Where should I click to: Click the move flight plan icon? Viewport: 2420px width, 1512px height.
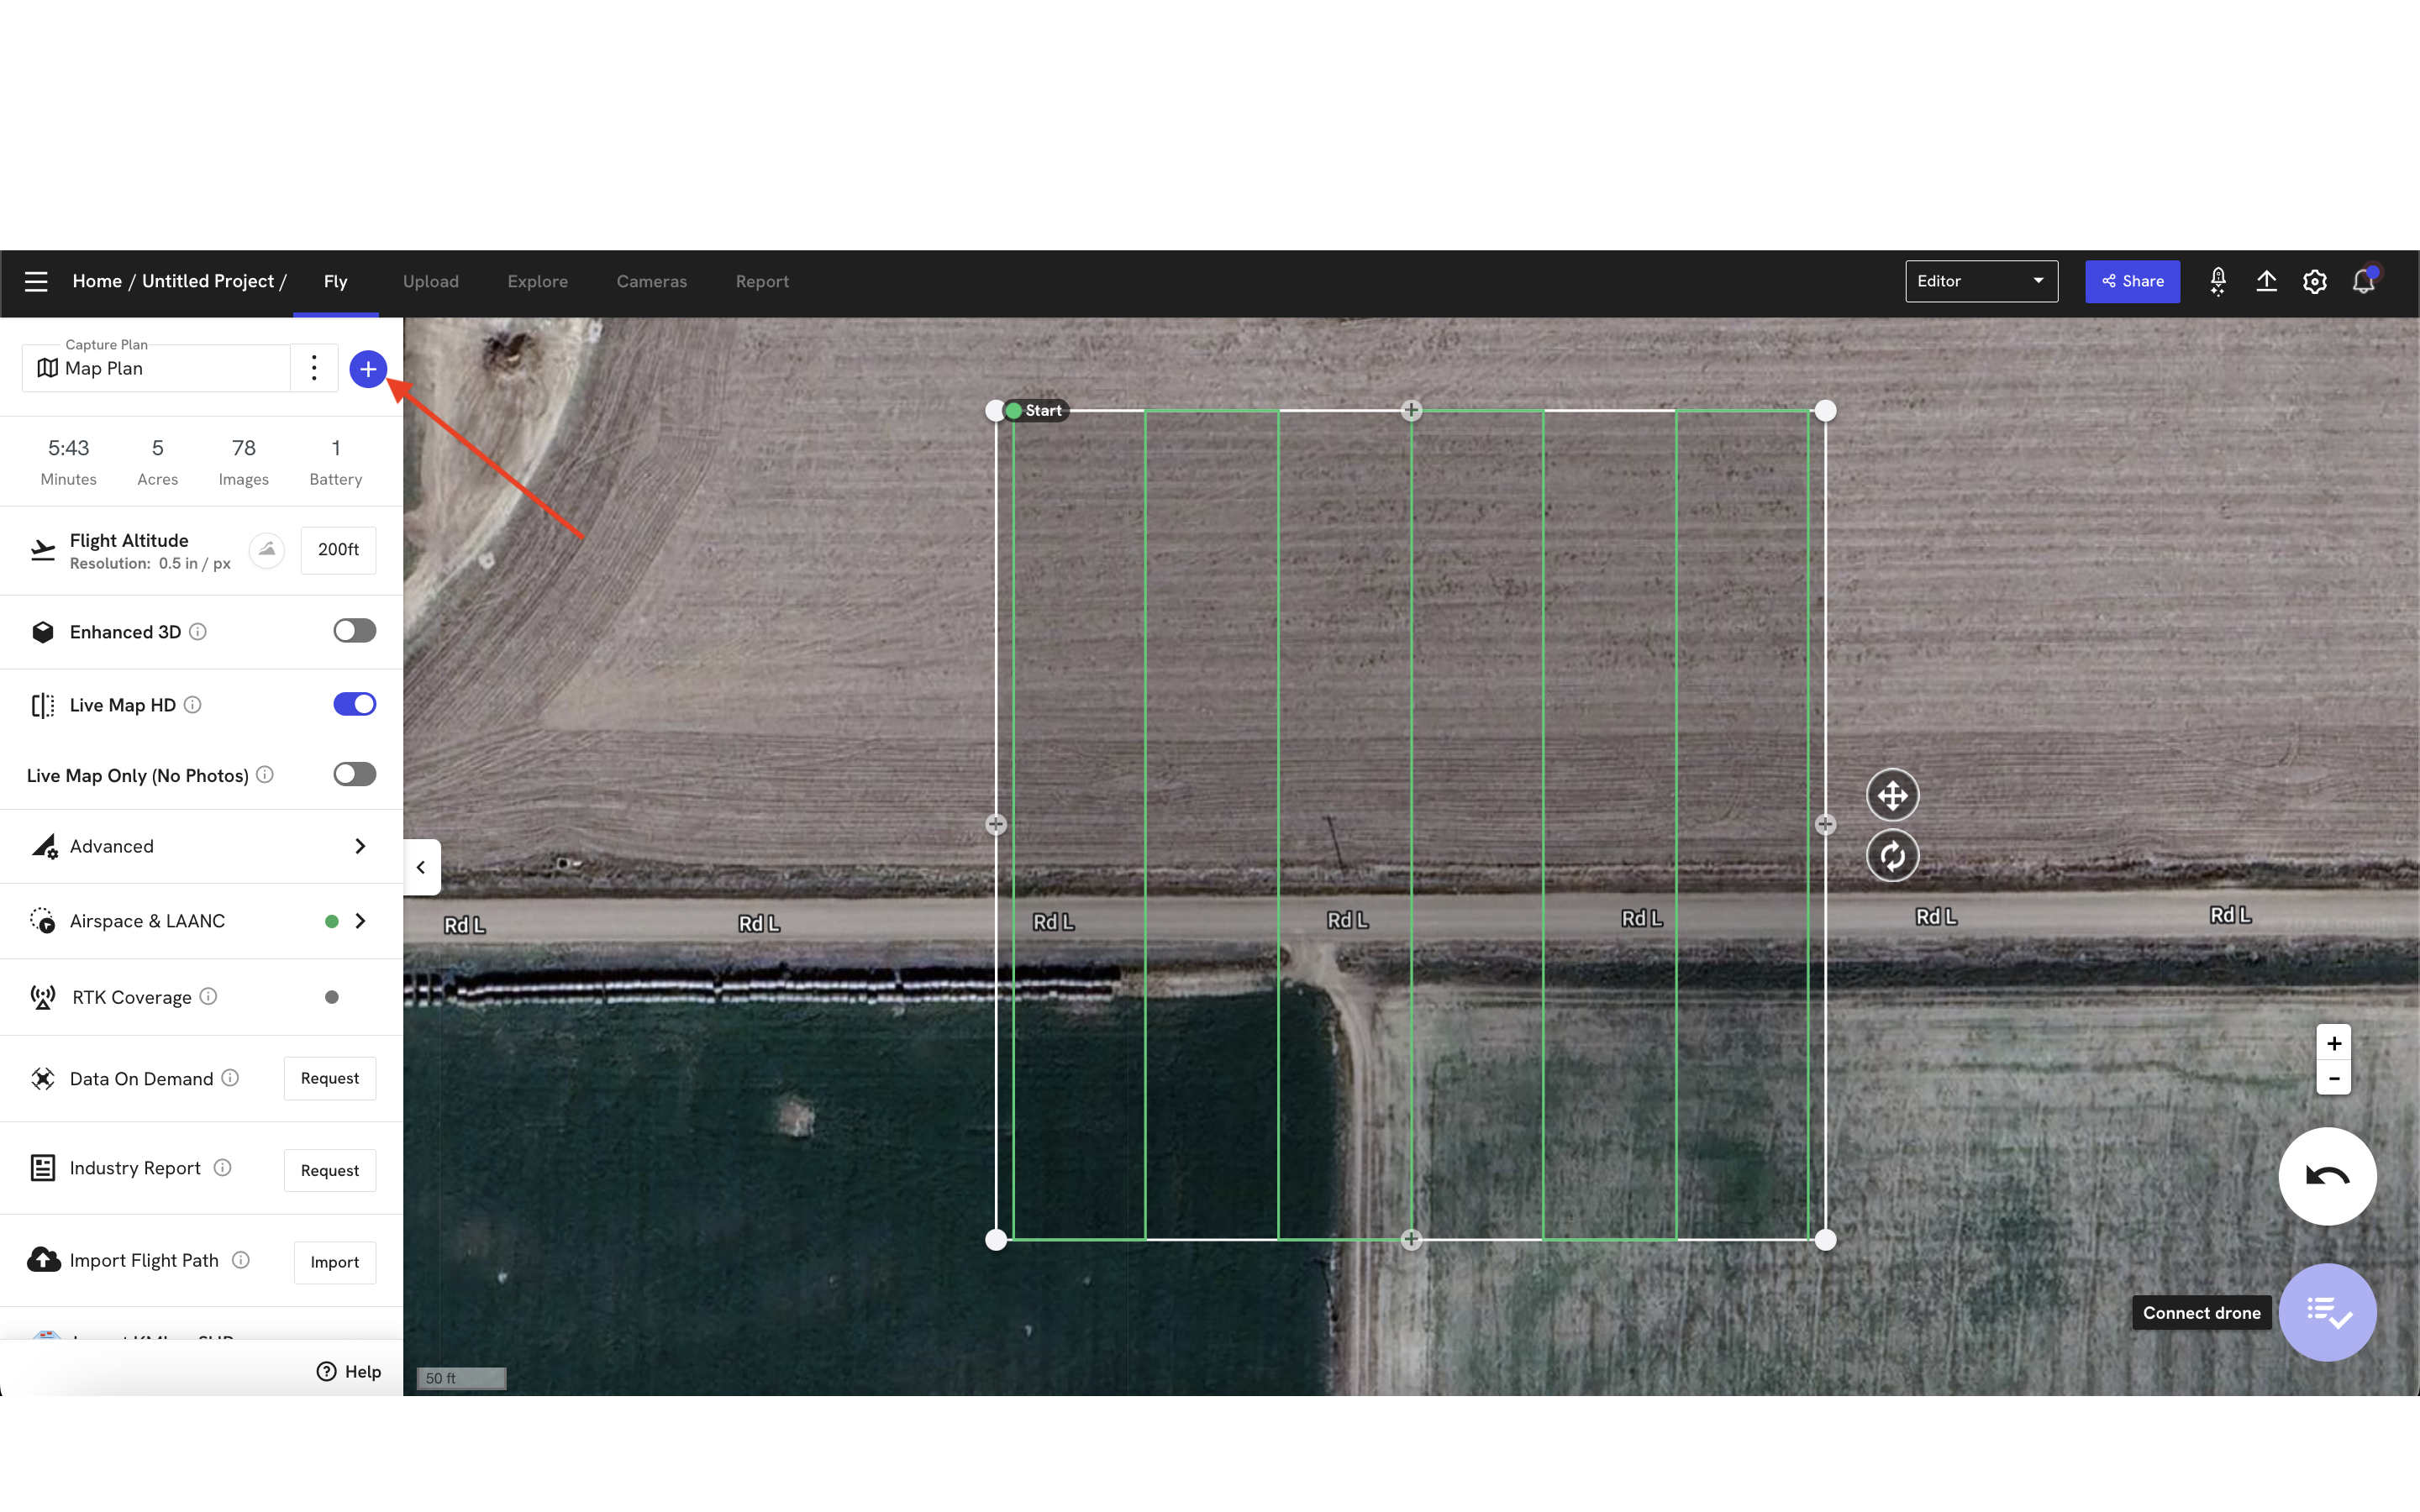(x=1892, y=796)
